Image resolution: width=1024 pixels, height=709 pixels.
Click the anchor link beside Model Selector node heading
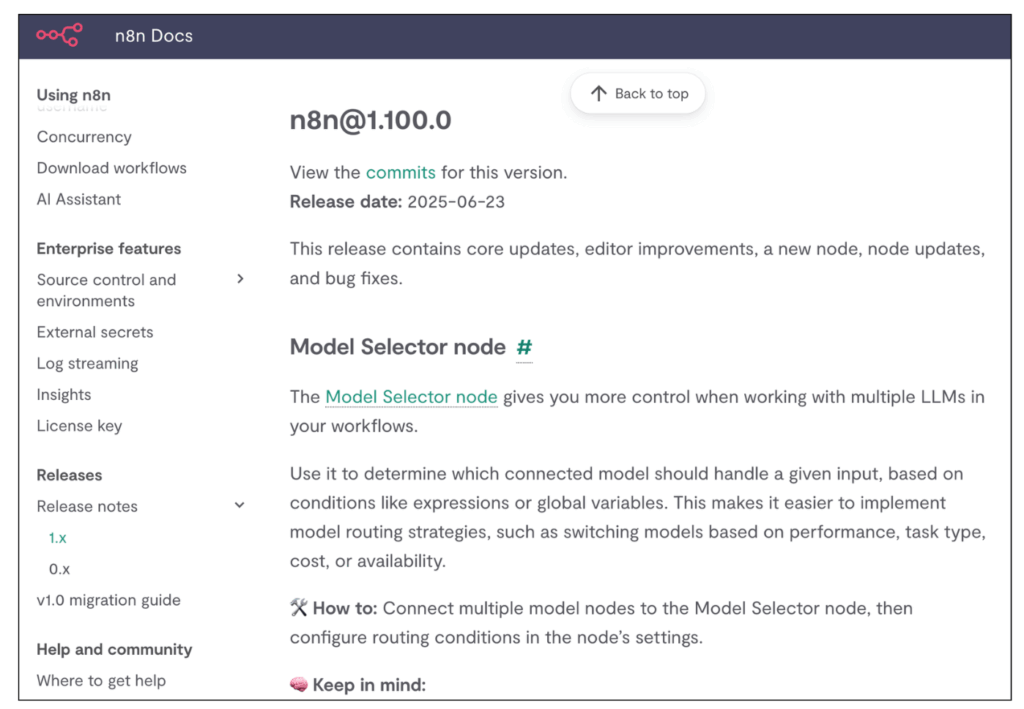pyautogui.click(x=524, y=347)
